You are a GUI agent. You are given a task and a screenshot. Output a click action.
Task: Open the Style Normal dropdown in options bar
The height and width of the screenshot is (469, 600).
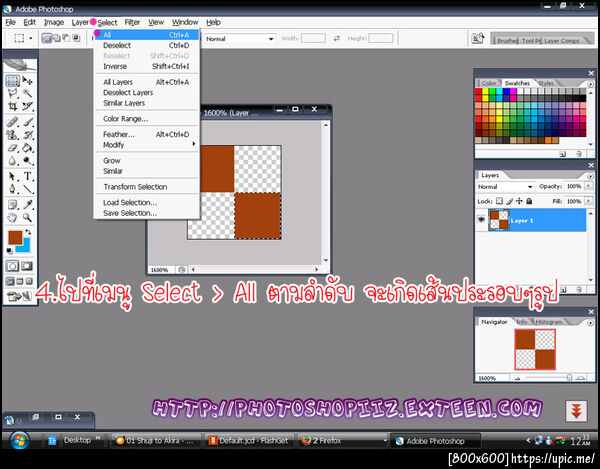pyautogui.click(x=240, y=39)
